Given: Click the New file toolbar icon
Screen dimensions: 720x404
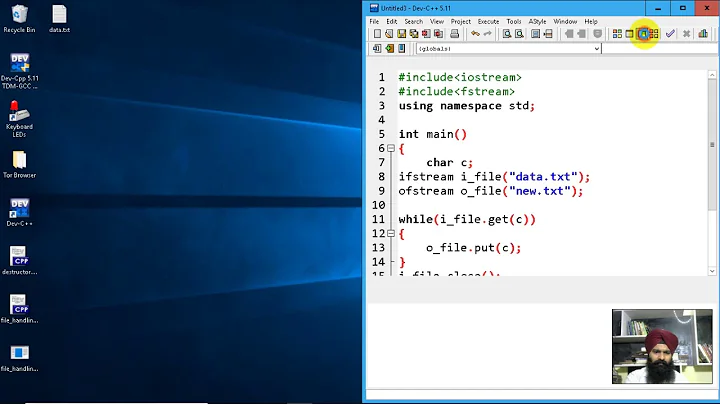Looking at the screenshot, I should 377,34.
